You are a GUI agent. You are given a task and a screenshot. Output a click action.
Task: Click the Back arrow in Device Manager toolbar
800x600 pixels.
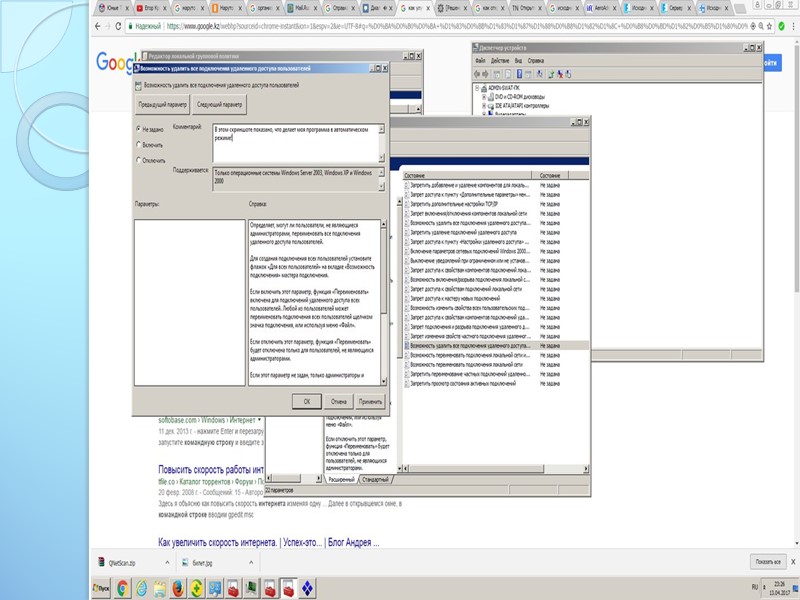pyautogui.click(x=478, y=74)
